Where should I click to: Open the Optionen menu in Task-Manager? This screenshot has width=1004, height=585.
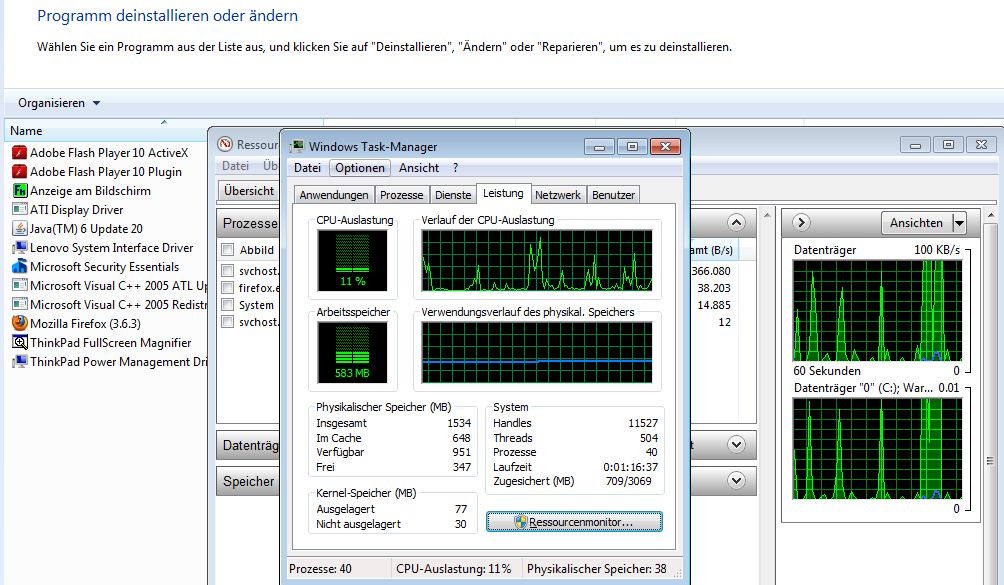360,168
